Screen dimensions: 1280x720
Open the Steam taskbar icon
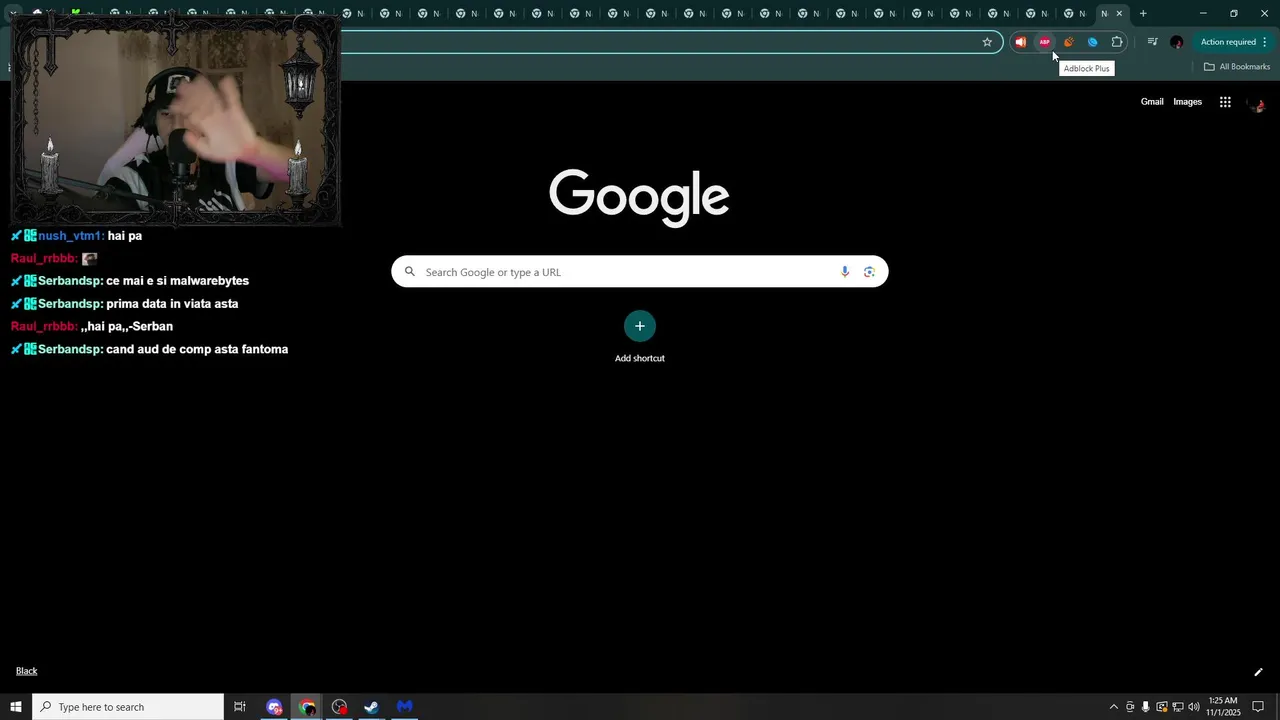[x=371, y=707]
